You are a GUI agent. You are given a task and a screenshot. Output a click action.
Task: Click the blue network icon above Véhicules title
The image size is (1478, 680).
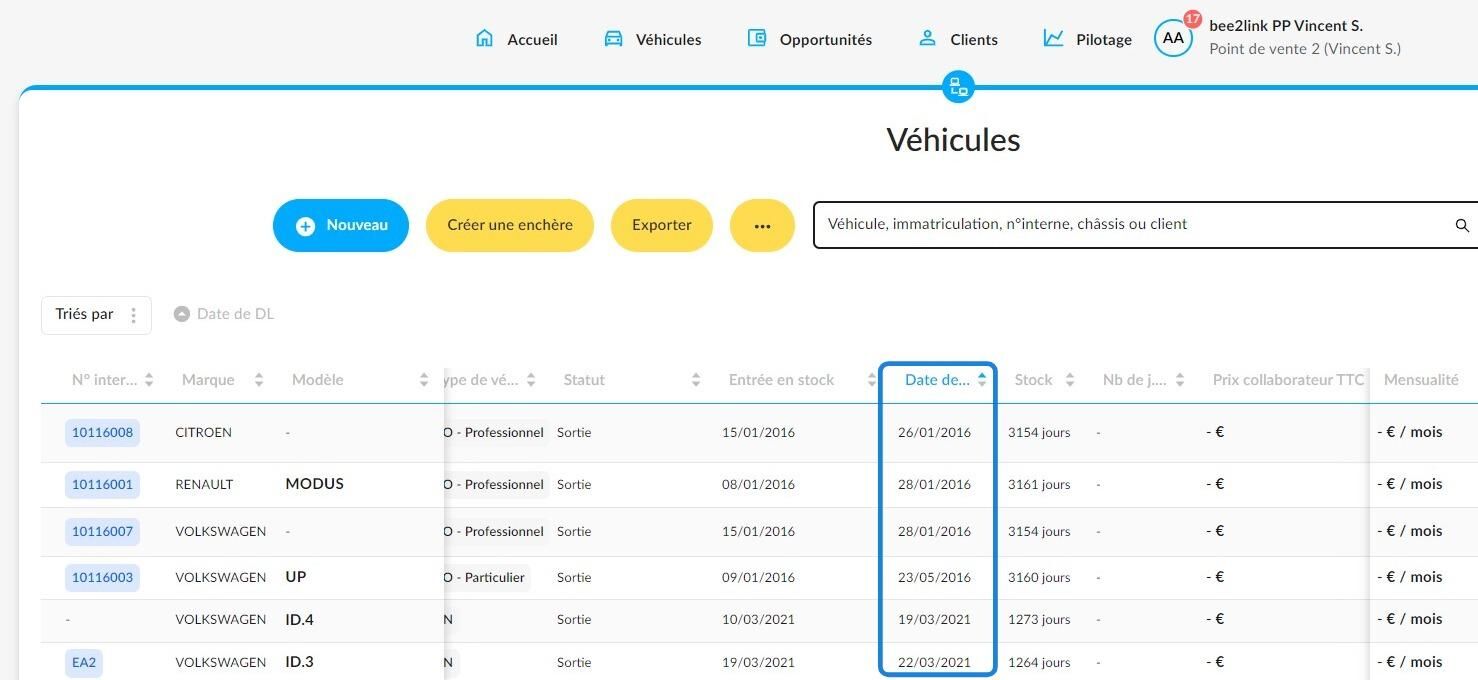958,86
